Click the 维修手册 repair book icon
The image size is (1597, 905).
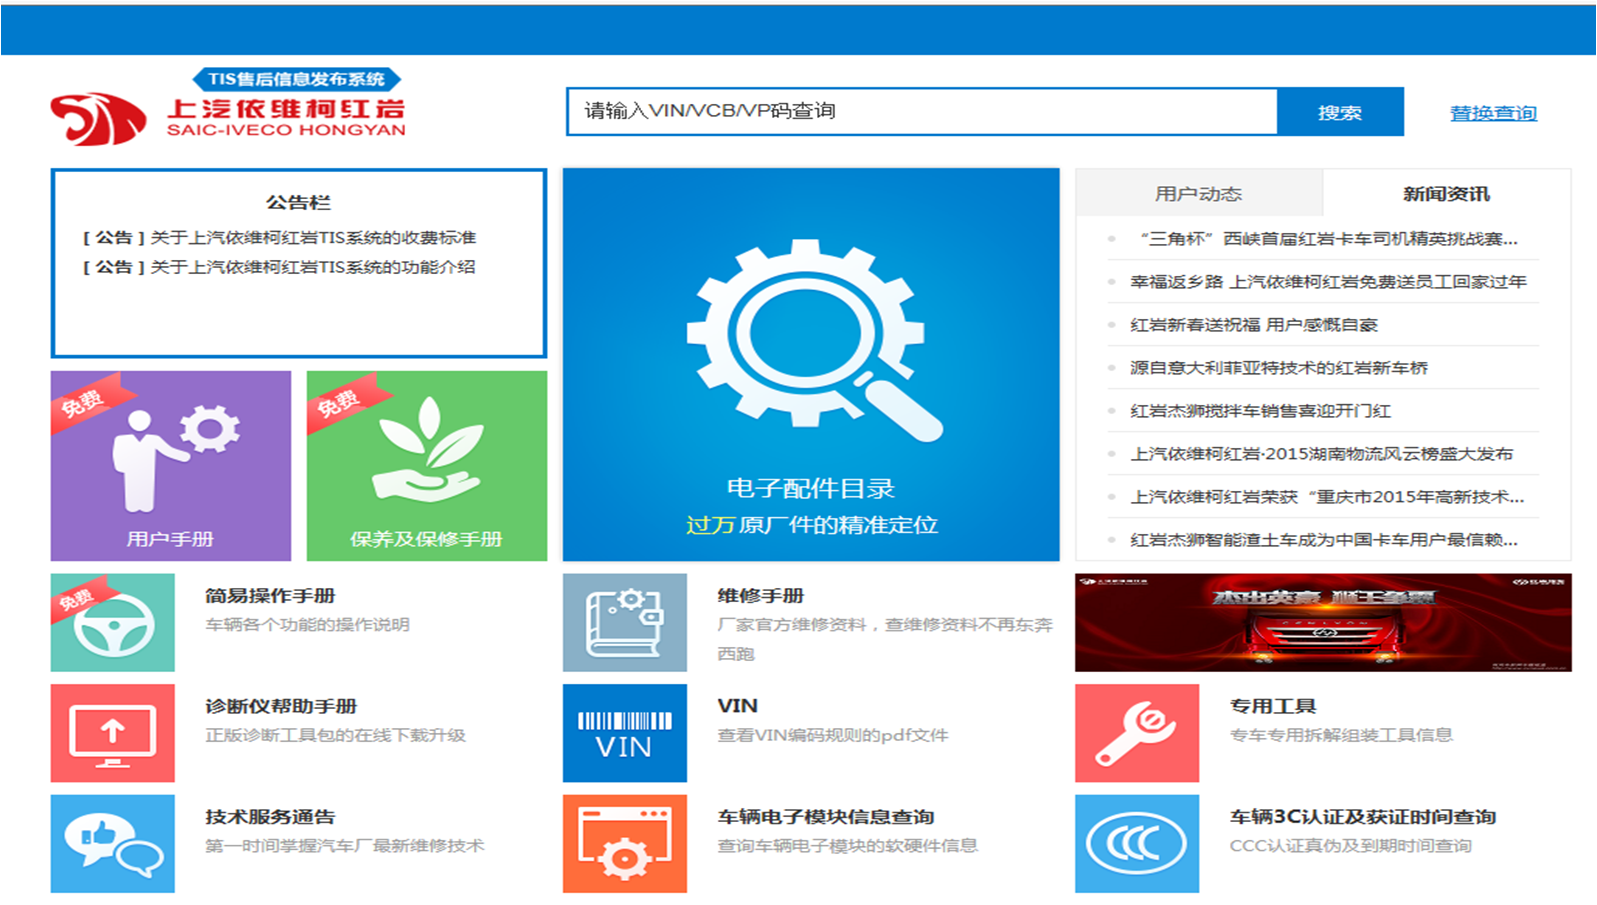(624, 622)
